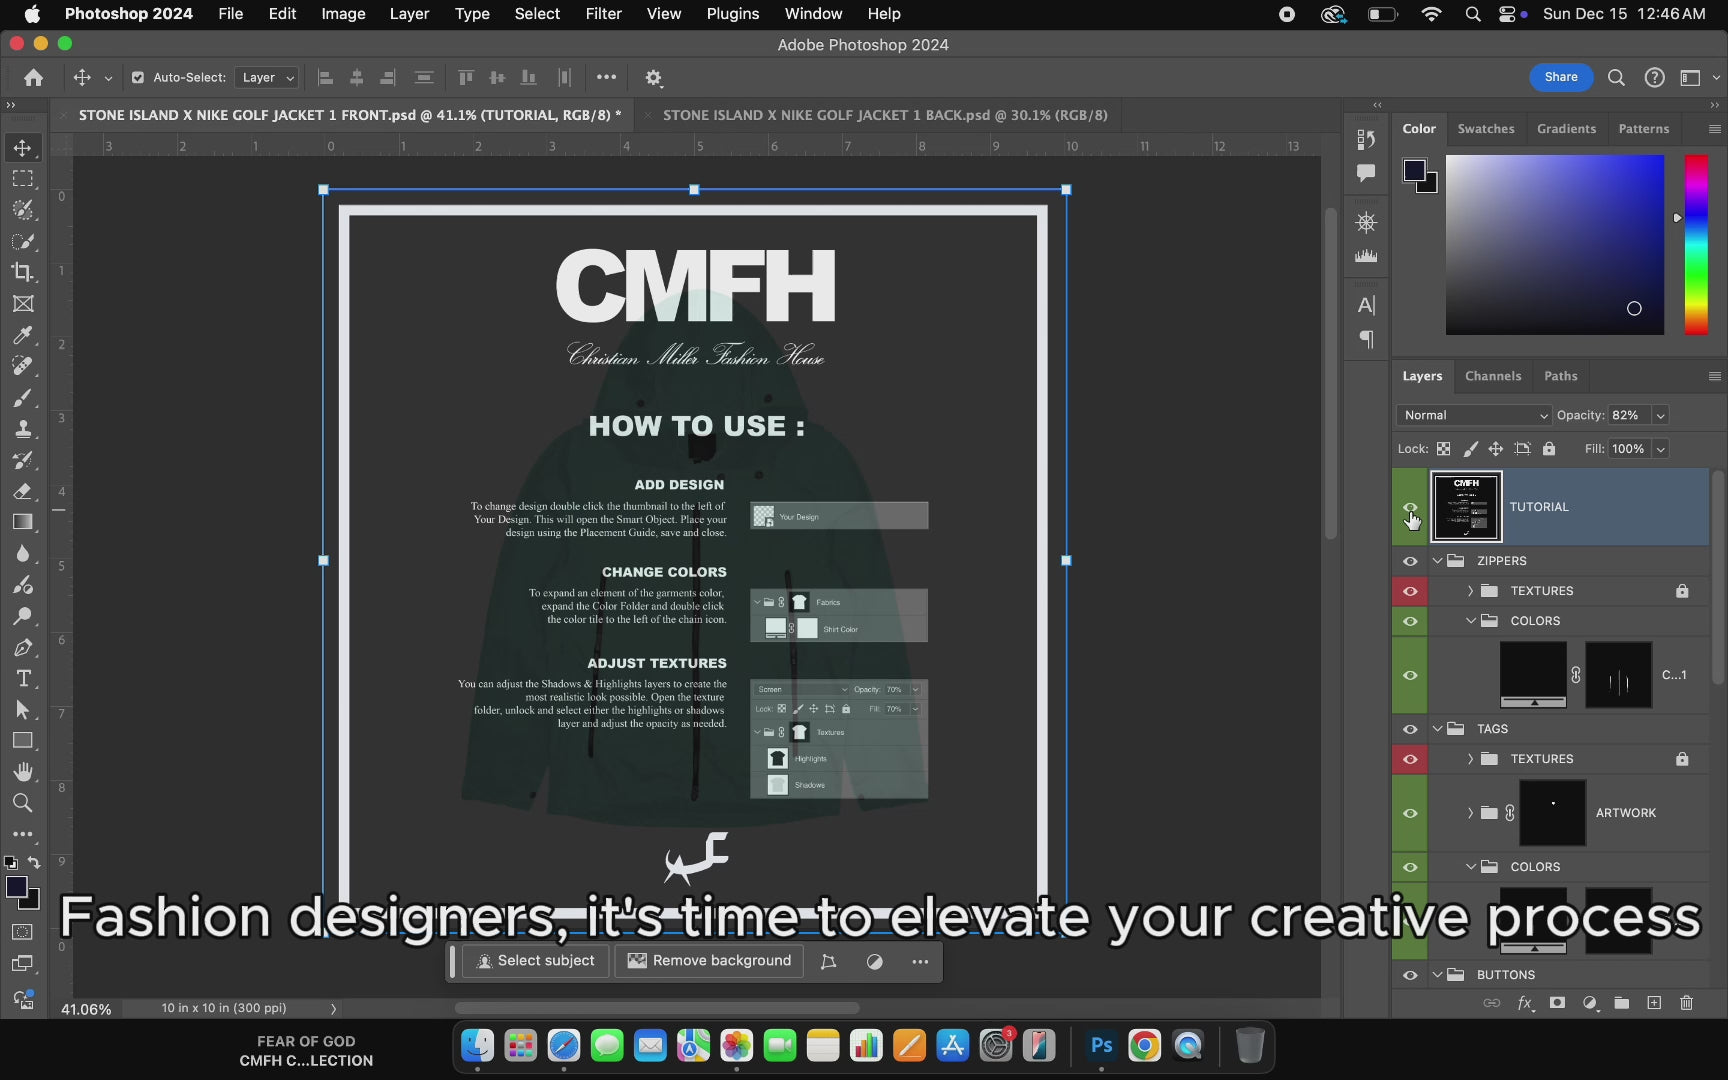This screenshot has width=1728, height=1080.
Task: Toggle lock position for layer
Action: pyautogui.click(x=1496, y=449)
